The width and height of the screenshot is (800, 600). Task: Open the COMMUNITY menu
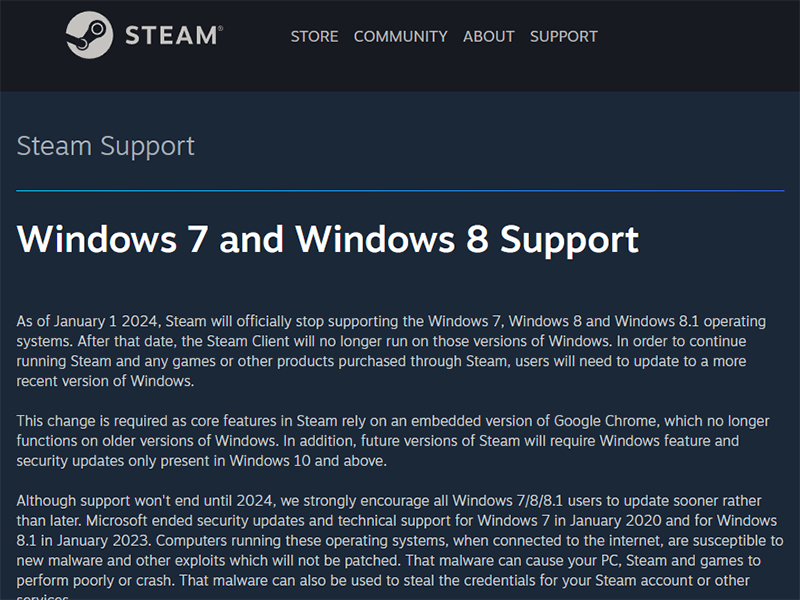400,36
